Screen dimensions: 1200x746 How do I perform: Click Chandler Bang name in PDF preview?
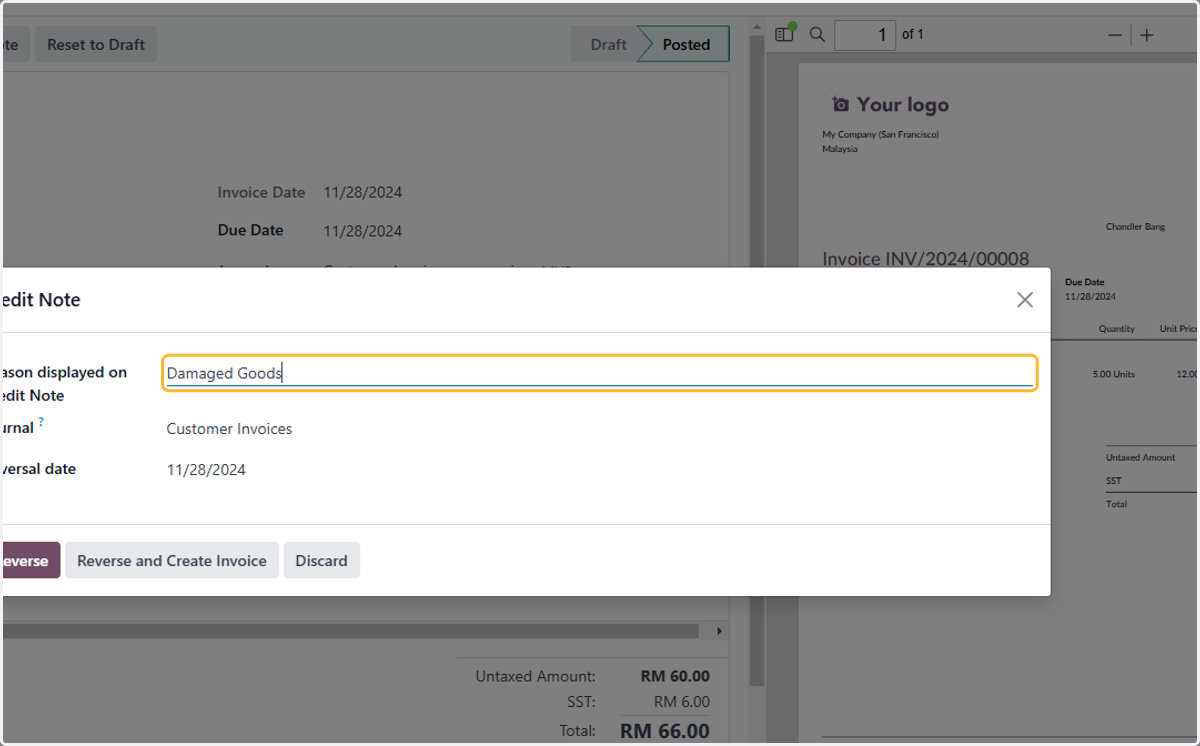1135,227
